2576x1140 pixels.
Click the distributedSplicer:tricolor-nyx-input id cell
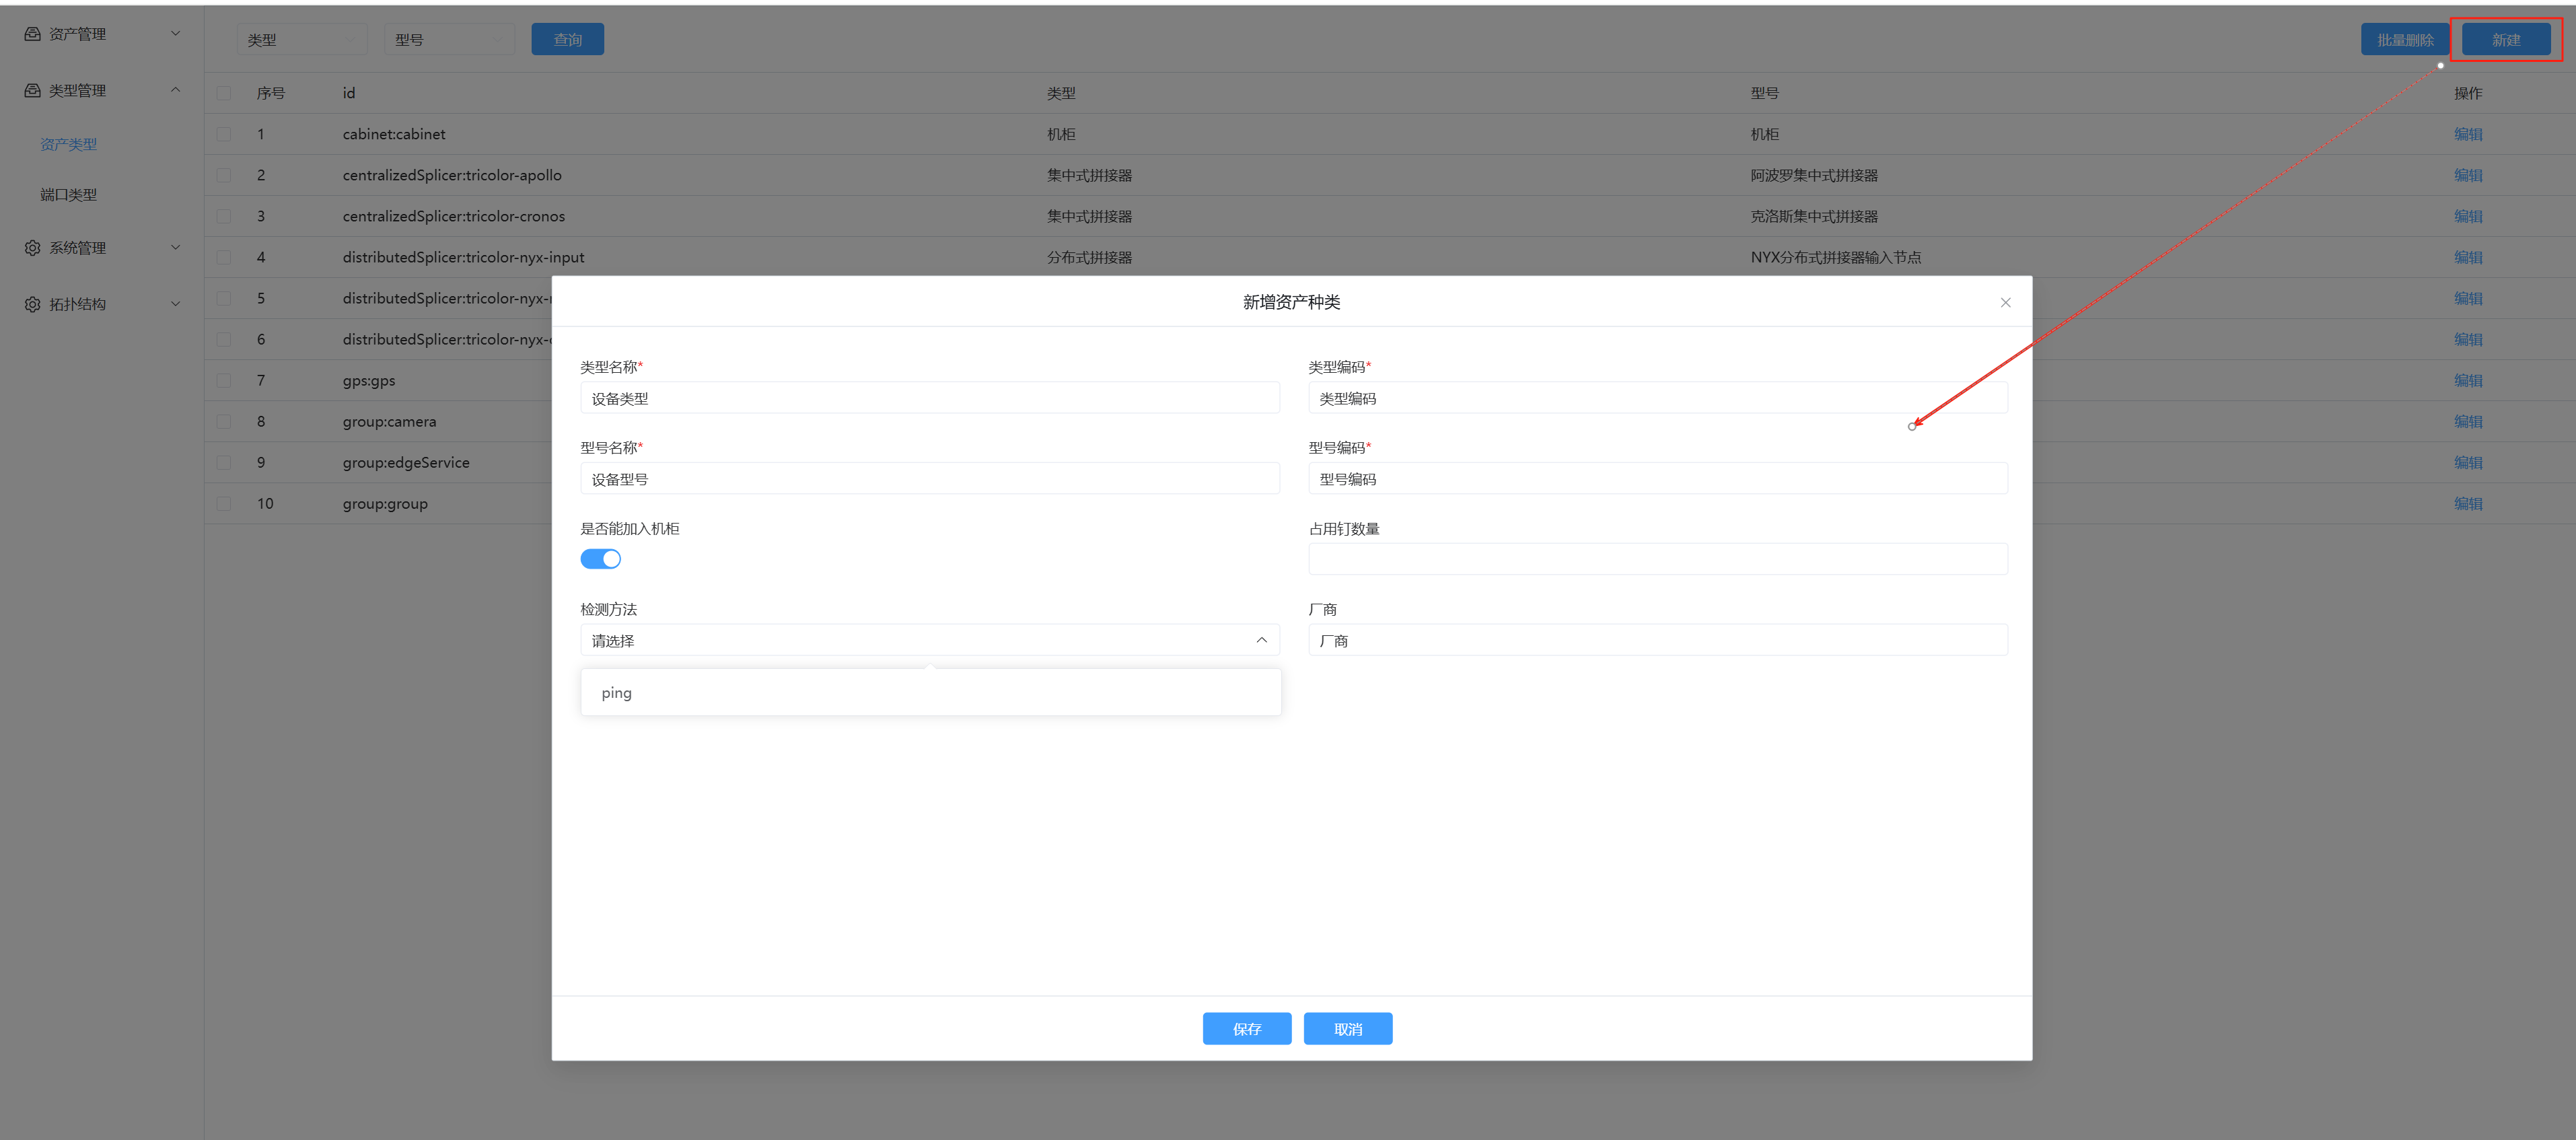(463, 257)
